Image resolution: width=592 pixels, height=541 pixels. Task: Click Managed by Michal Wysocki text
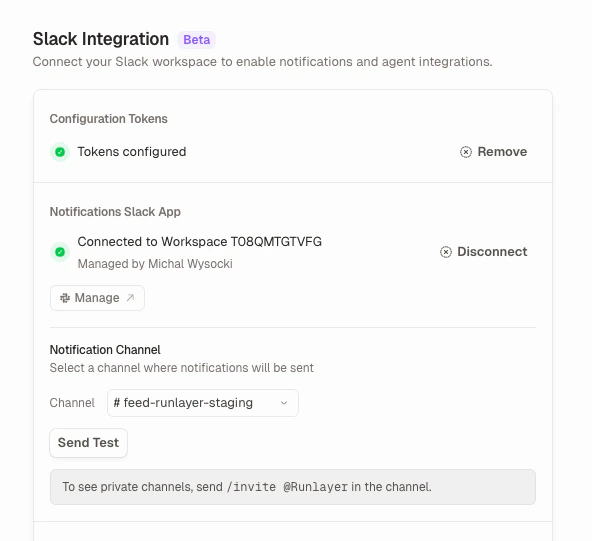tap(155, 264)
